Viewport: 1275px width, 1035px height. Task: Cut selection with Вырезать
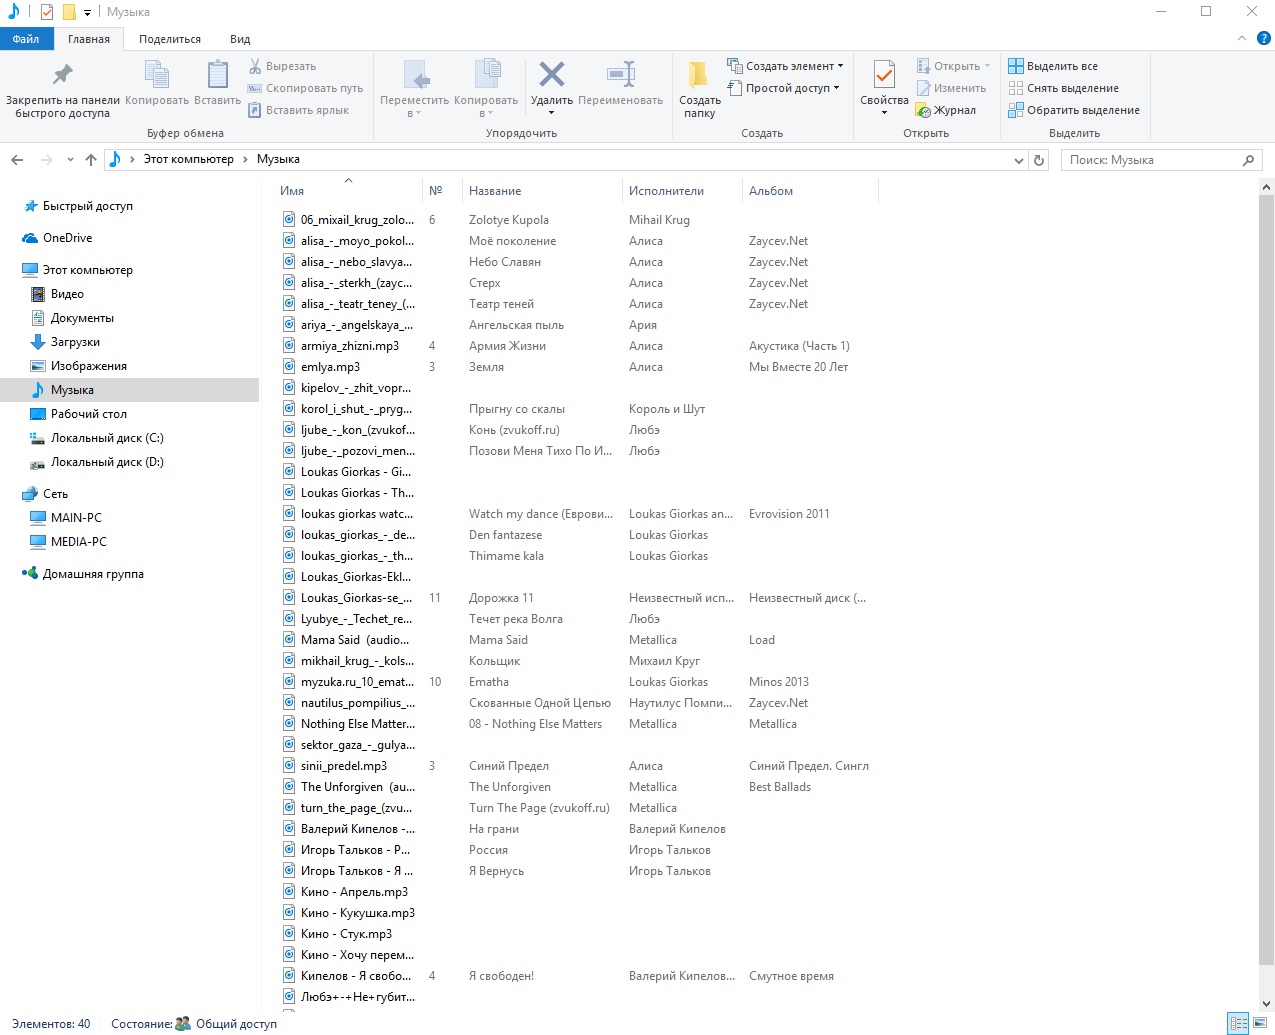coord(282,66)
